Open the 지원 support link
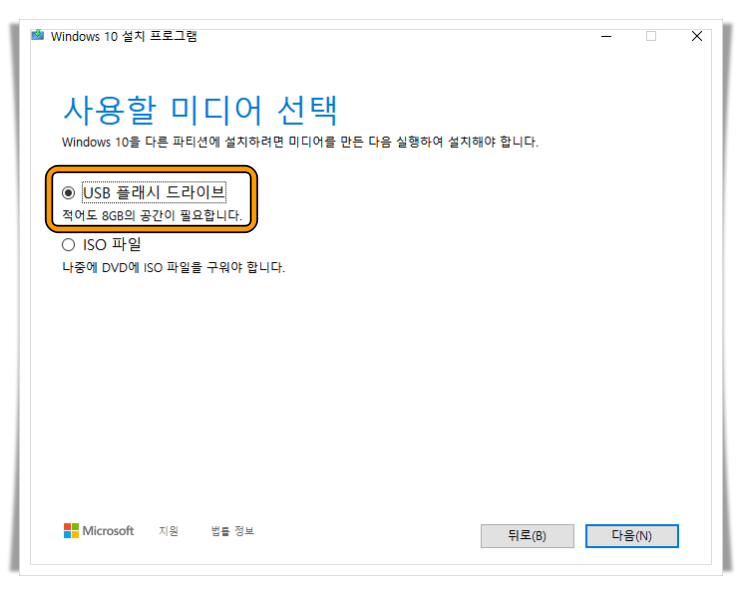Image resolution: width=742 pixels, height=595 pixels. pos(168,531)
